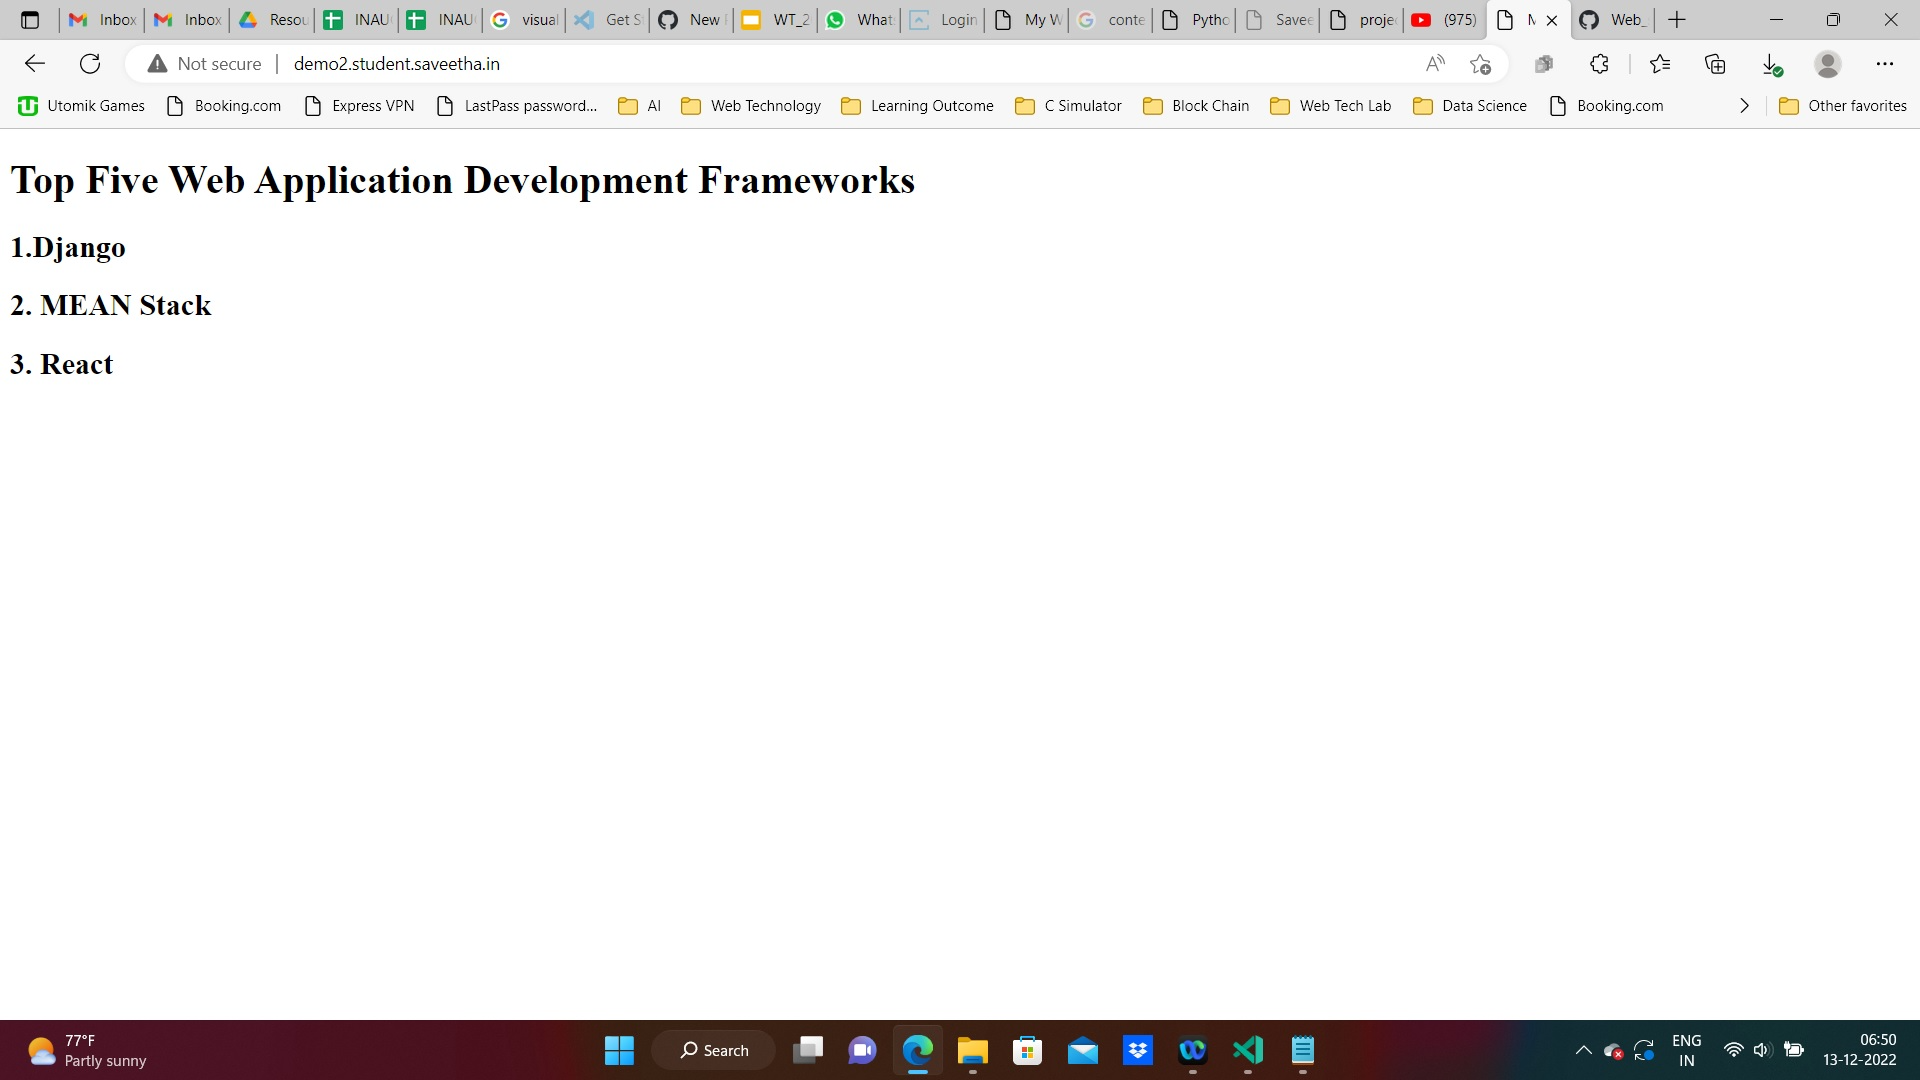Open the Booking.com bookmark

223,105
